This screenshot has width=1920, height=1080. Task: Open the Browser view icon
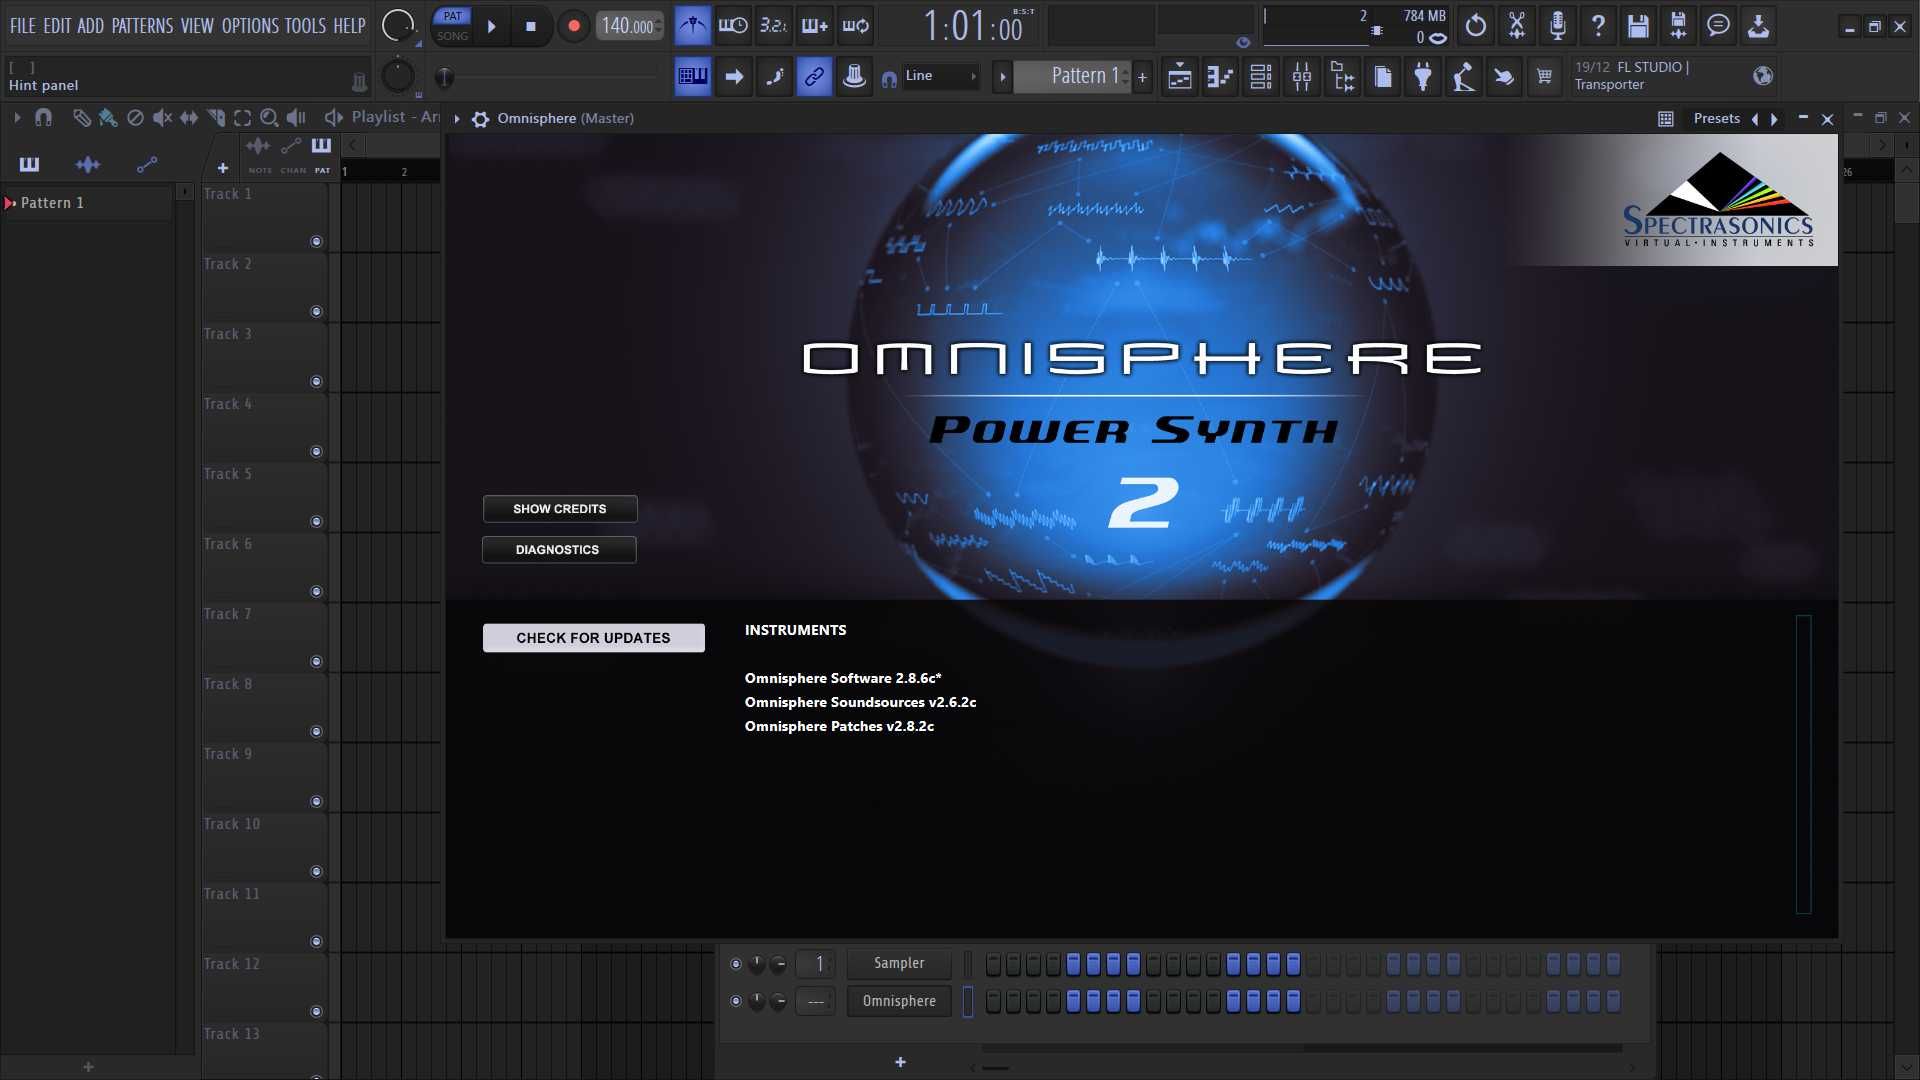point(1343,77)
